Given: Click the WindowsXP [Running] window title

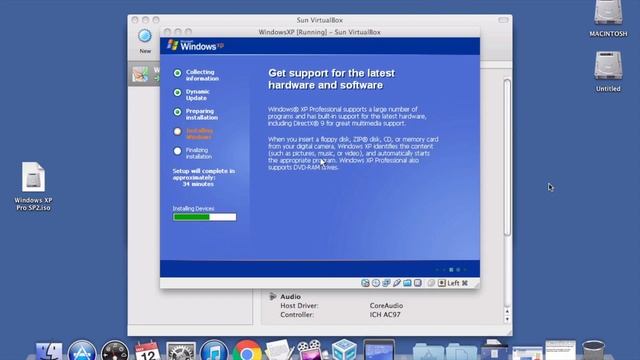Looking at the screenshot, I should pyautogui.click(x=320, y=32).
